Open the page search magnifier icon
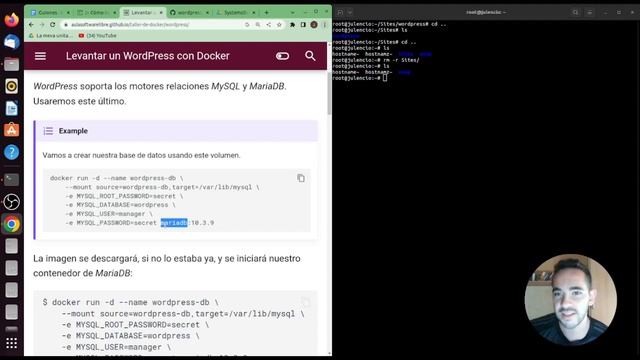The width and height of the screenshot is (640, 360). tap(310, 56)
